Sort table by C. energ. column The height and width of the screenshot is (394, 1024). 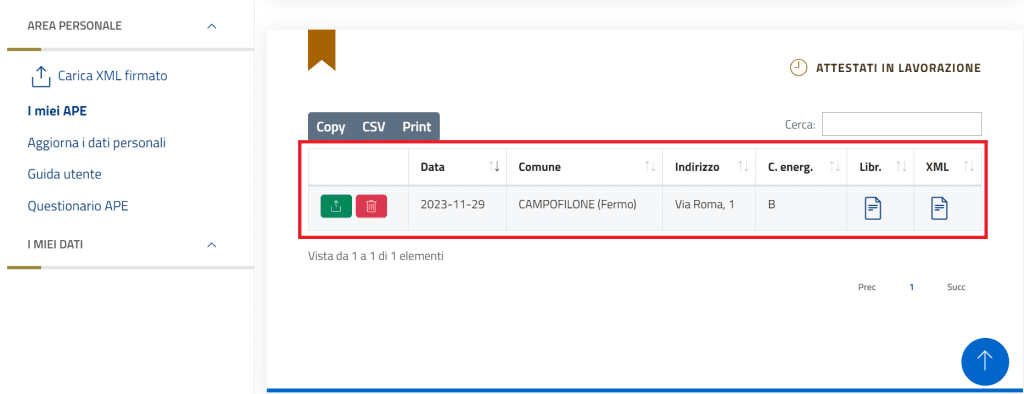pos(801,167)
